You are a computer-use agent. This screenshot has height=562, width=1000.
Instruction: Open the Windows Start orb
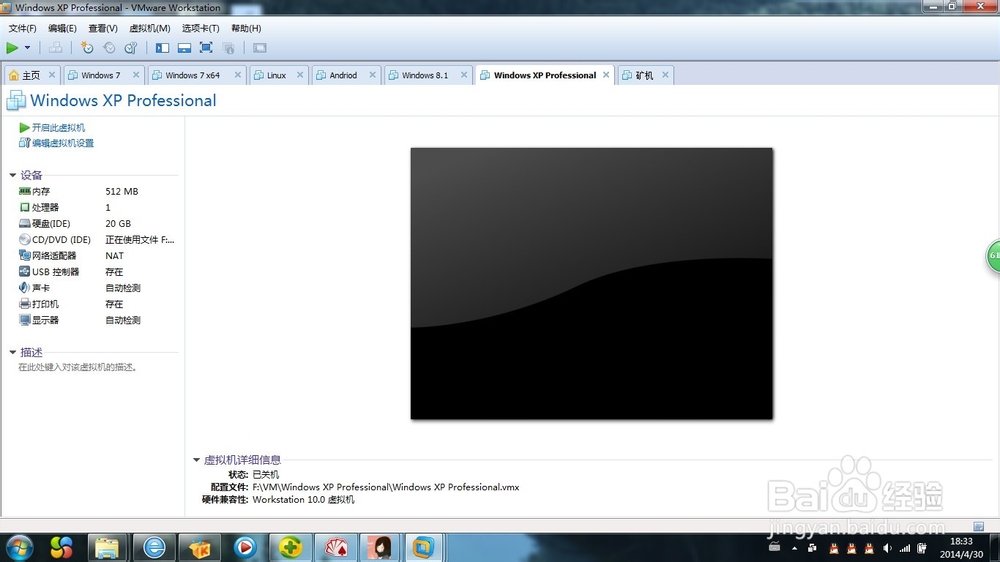click(19, 547)
